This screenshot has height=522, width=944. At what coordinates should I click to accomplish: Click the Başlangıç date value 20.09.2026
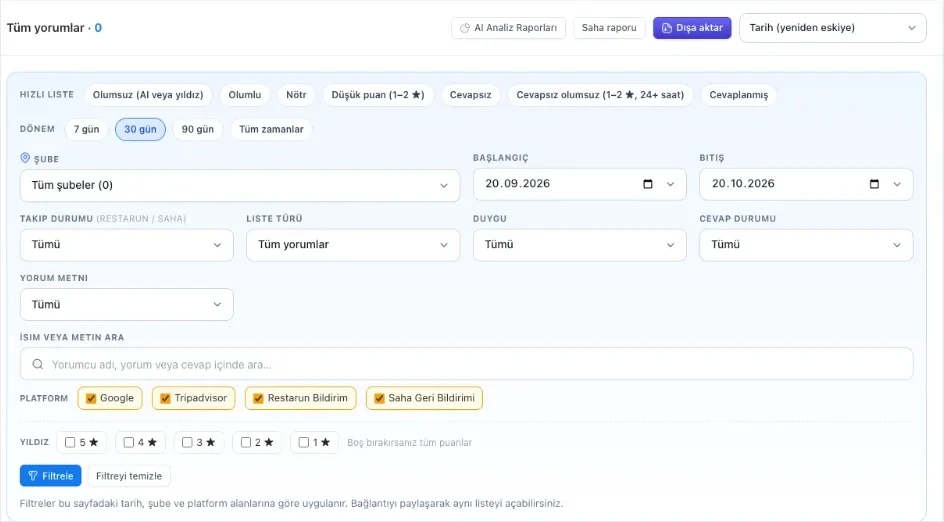coord(518,184)
